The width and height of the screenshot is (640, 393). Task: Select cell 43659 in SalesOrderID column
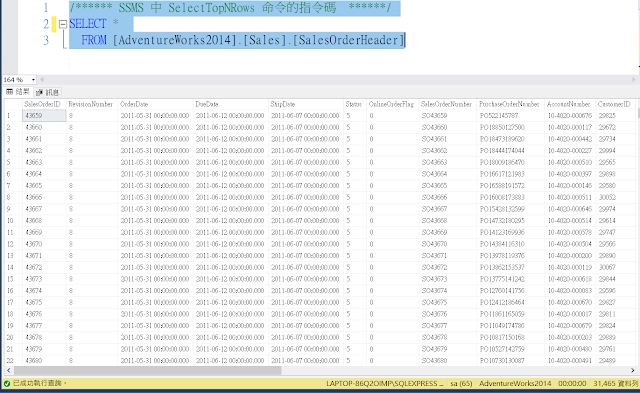[44, 116]
